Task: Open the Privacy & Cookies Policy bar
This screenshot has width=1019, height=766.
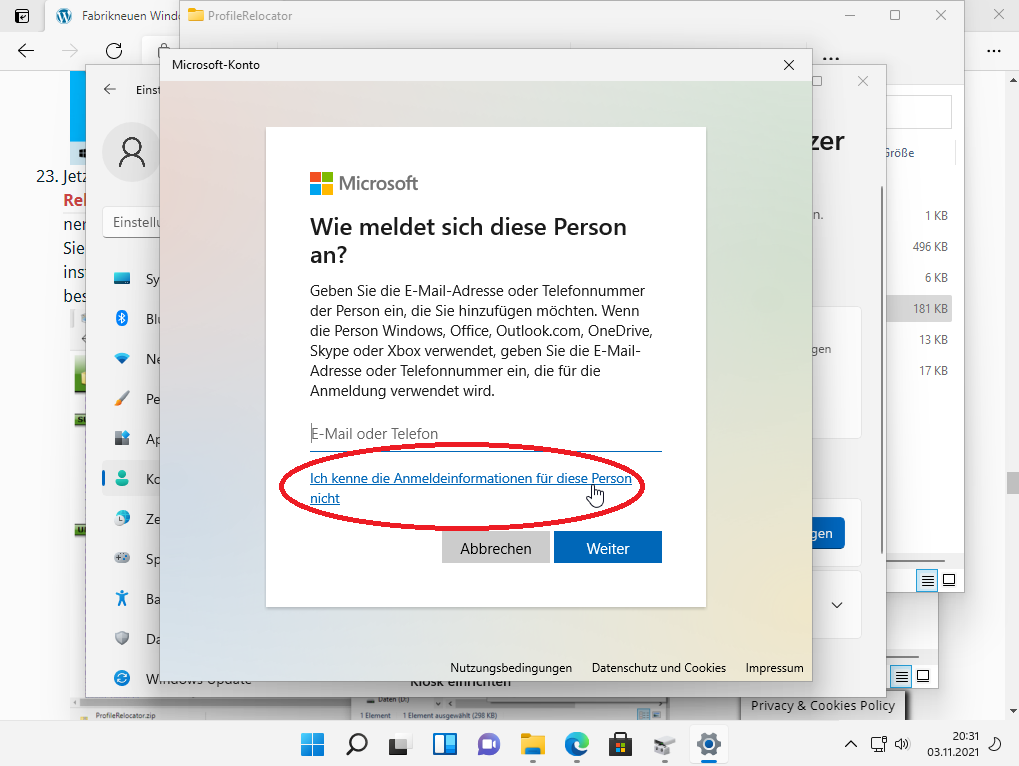Action: point(823,706)
